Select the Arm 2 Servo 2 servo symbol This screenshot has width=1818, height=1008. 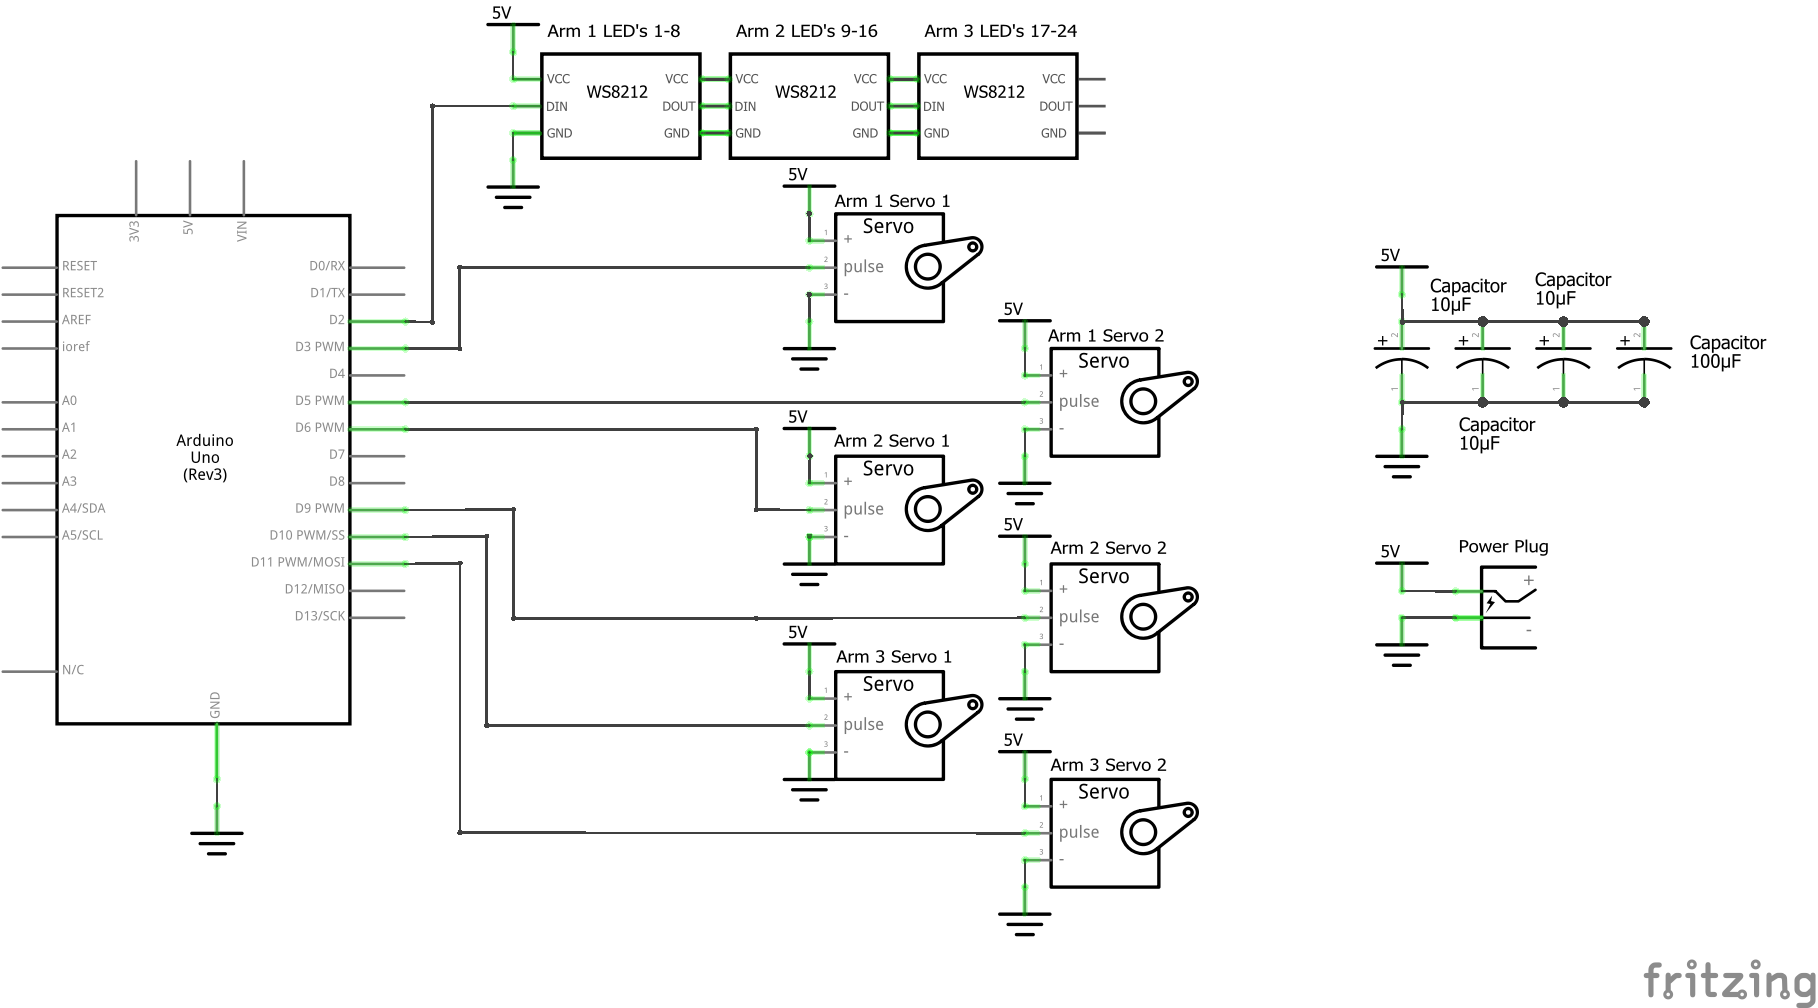[x=1104, y=617]
